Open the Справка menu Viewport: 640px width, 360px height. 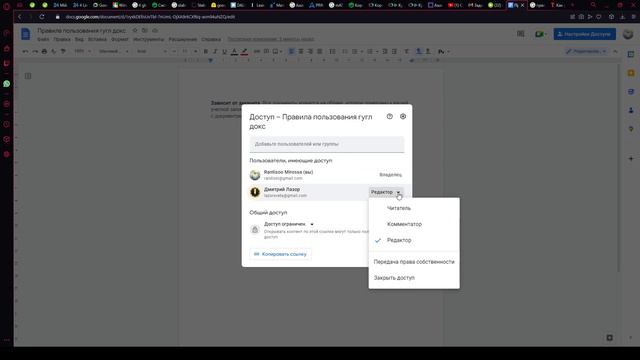tap(211, 39)
